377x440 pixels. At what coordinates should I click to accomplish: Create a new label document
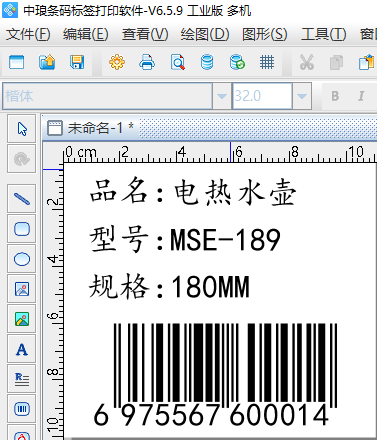click(16, 62)
